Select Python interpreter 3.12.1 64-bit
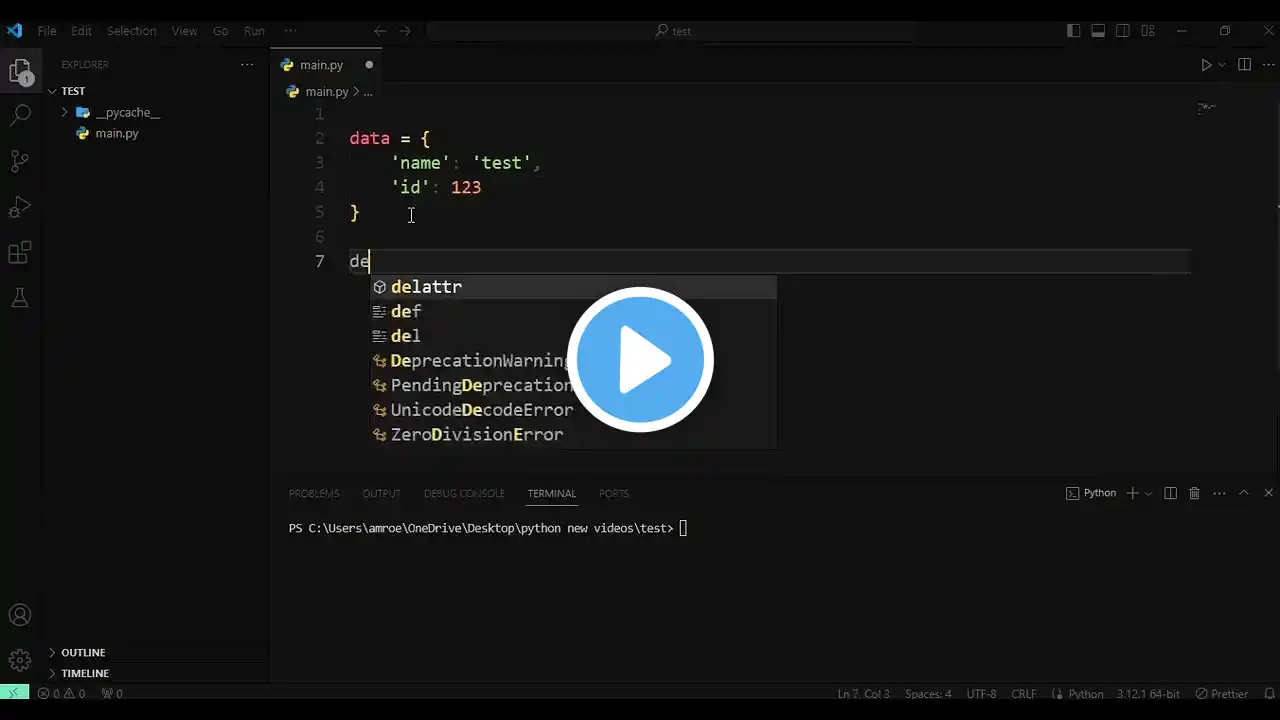The width and height of the screenshot is (1280, 720). click(1146, 693)
